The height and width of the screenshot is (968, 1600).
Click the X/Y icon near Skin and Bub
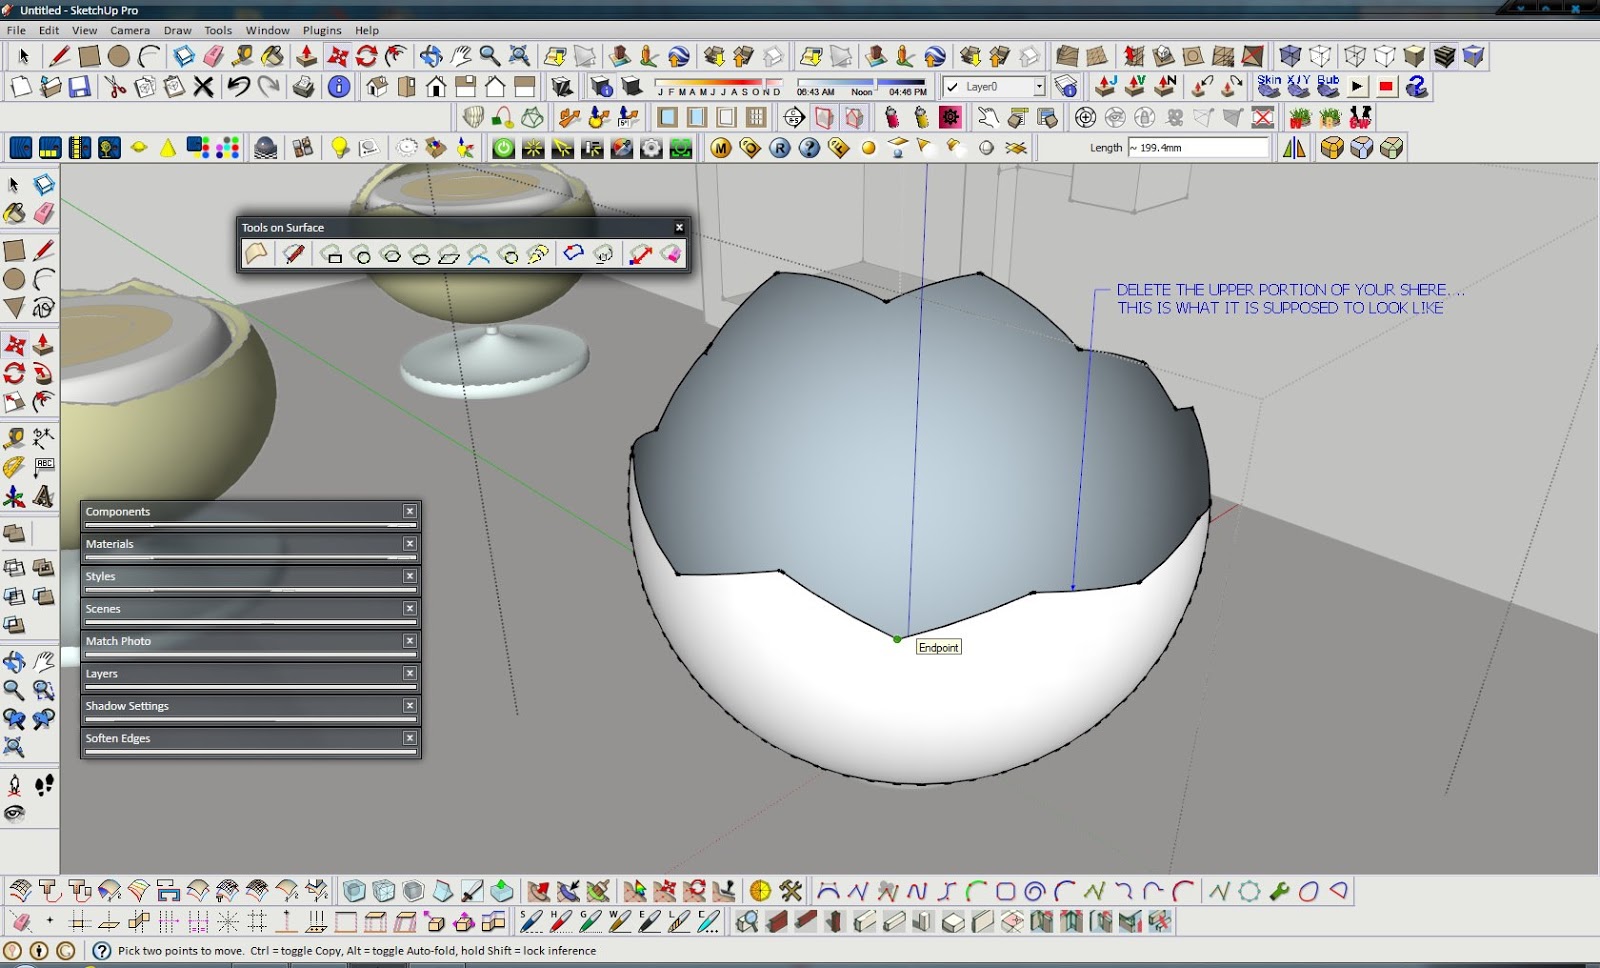pos(1299,87)
